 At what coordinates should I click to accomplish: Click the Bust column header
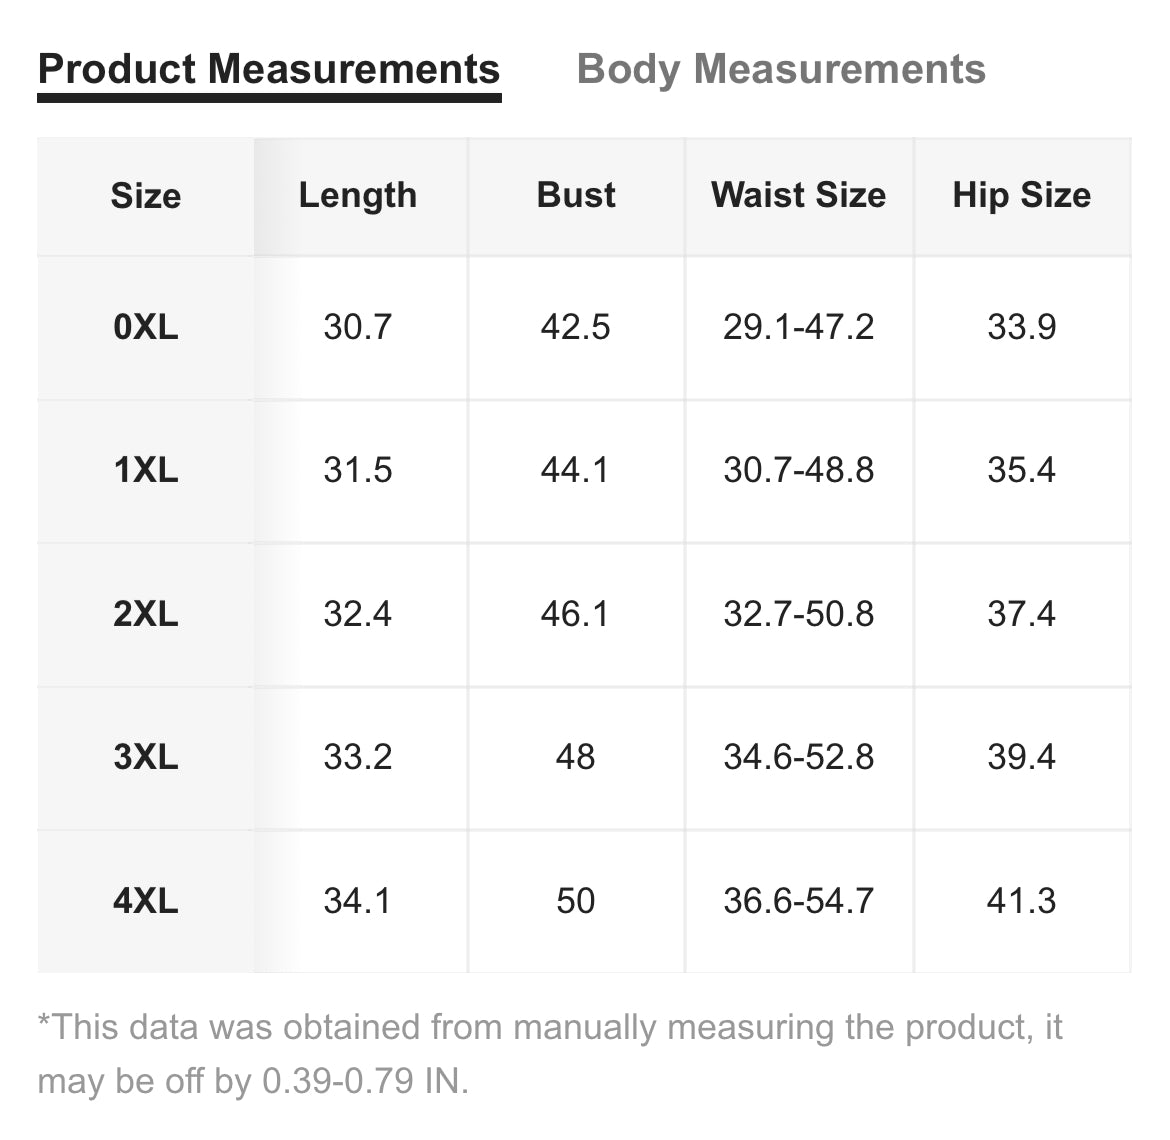pos(576,196)
